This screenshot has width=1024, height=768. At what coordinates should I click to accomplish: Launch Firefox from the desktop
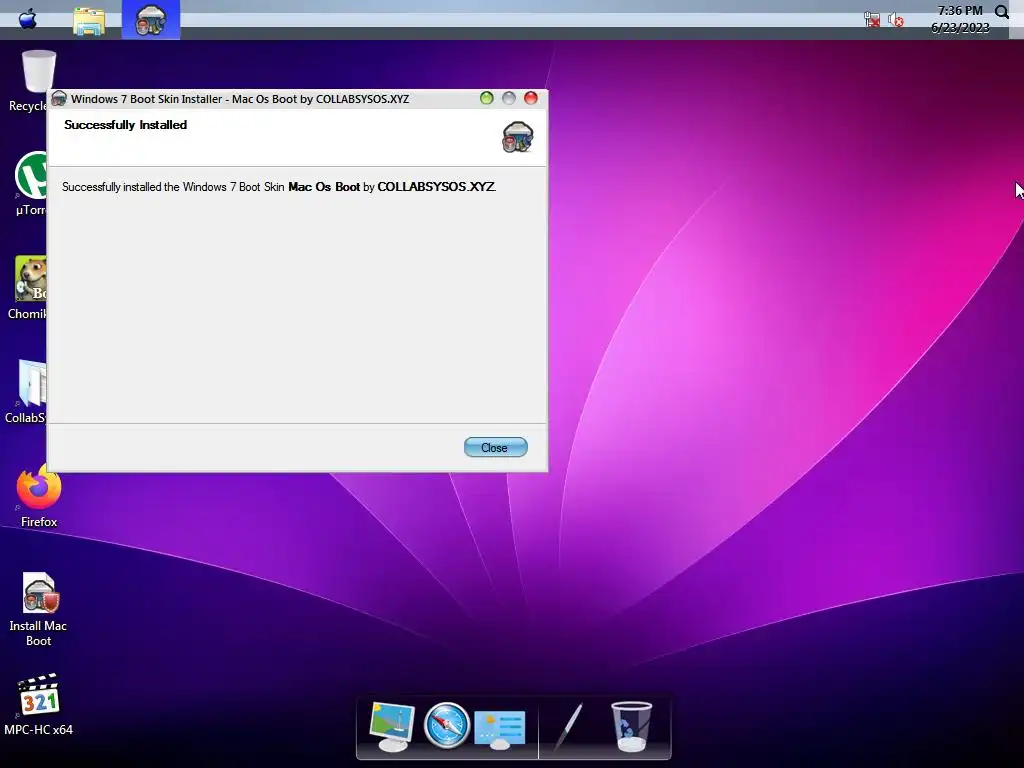point(39,495)
